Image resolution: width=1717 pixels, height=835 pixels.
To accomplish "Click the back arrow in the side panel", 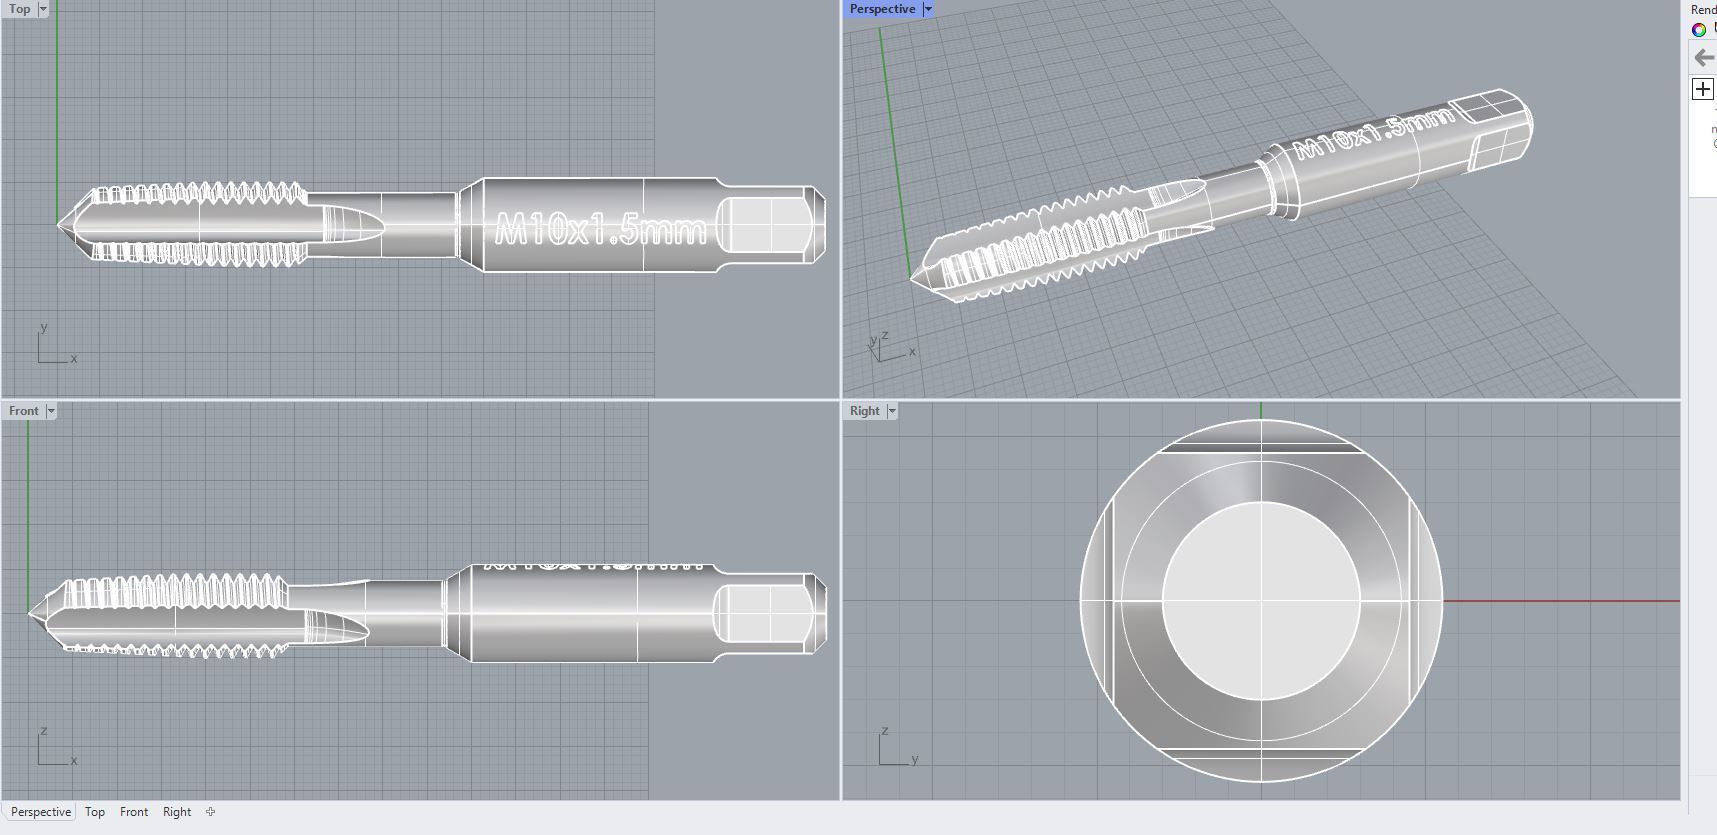I will pos(1704,58).
